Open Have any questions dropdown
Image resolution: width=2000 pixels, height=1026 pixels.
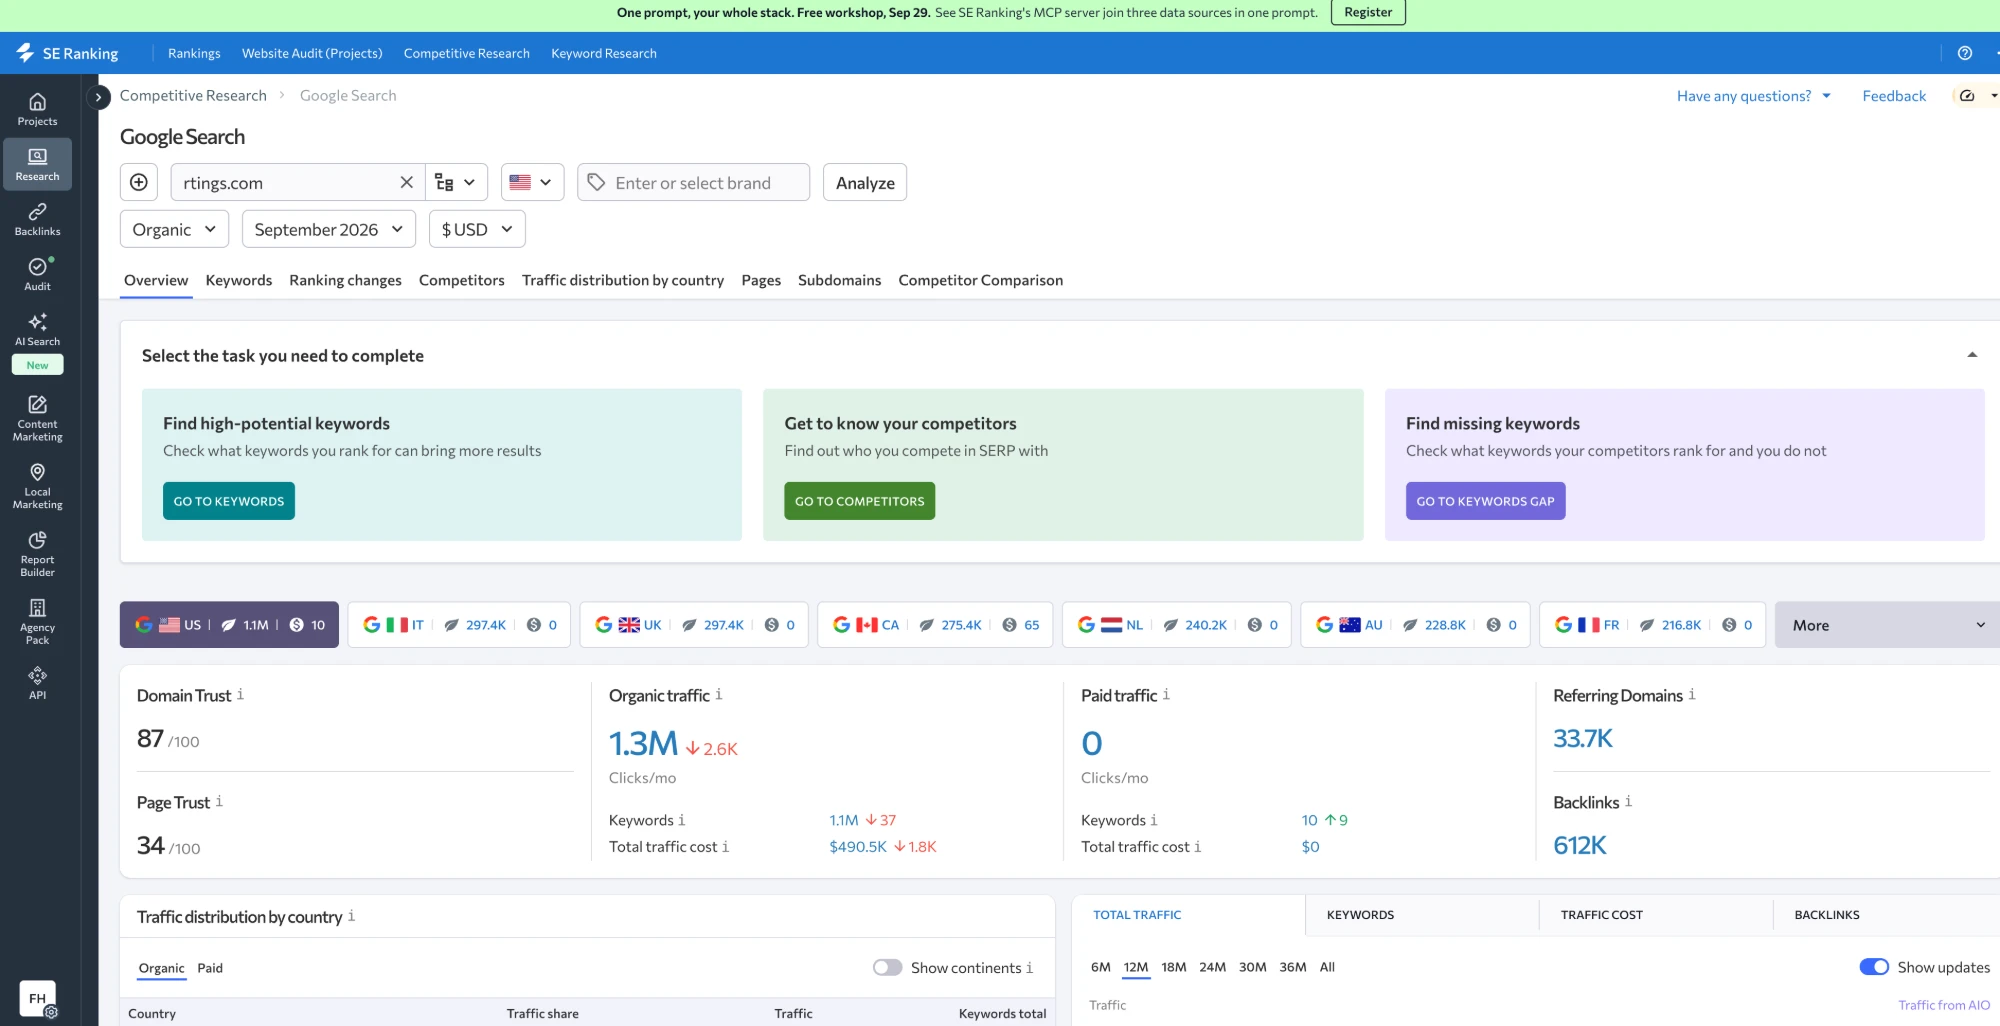click(1754, 96)
